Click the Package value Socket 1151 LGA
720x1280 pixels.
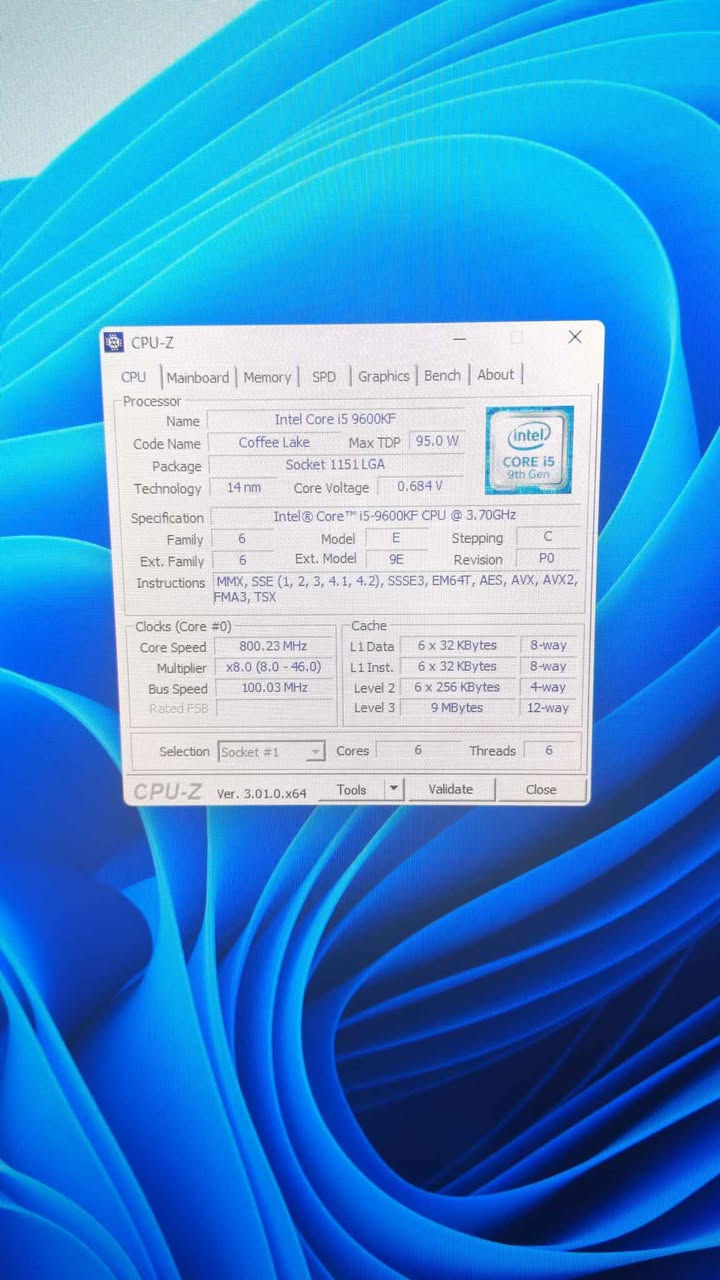coord(336,465)
